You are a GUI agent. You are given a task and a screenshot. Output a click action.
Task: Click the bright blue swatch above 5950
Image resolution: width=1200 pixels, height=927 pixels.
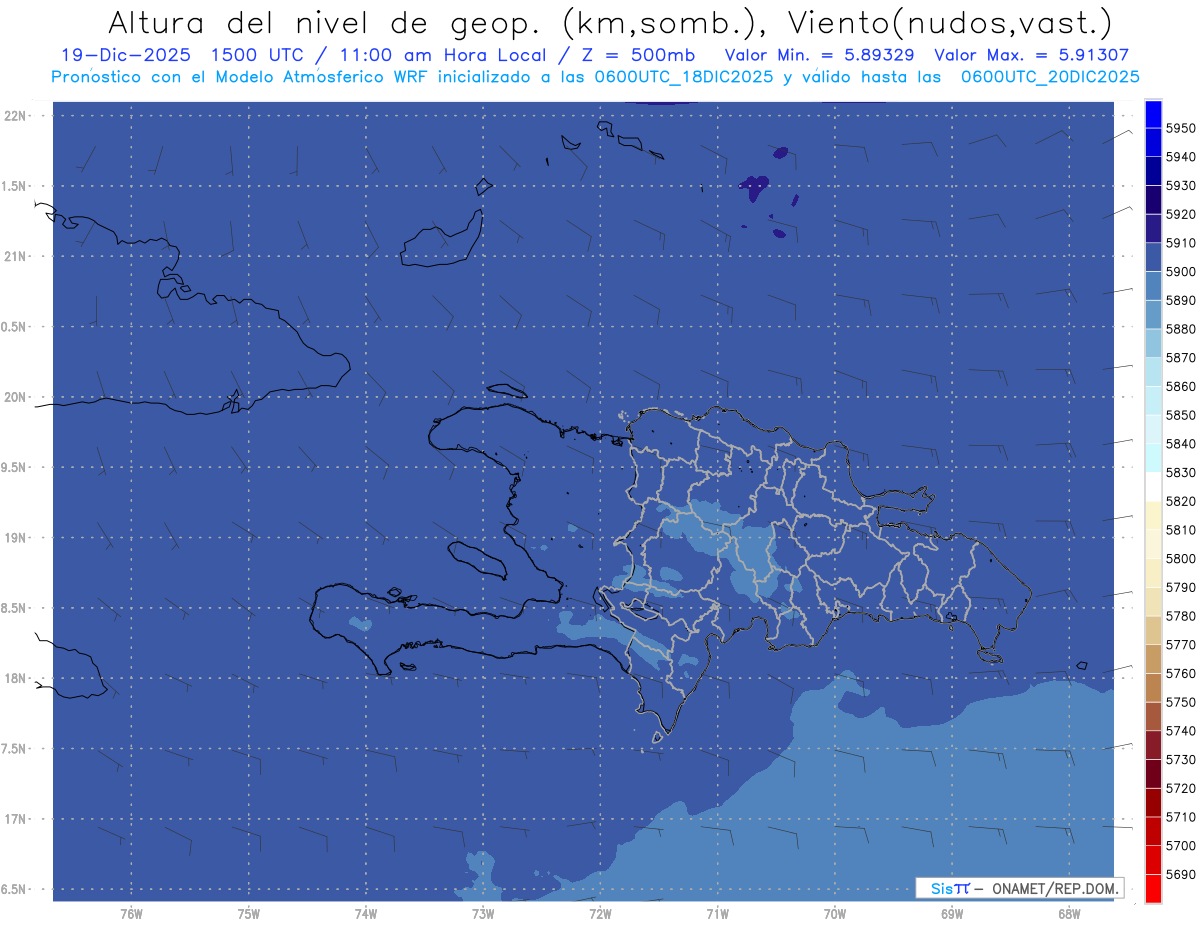1153,114
